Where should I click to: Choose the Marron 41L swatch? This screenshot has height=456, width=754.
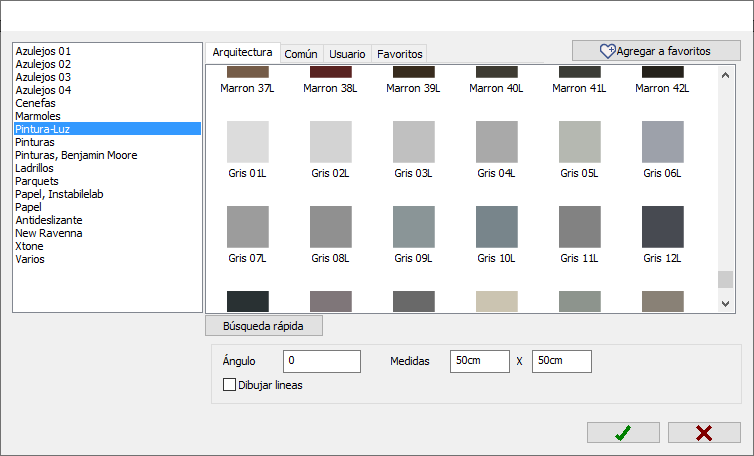tap(580, 72)
